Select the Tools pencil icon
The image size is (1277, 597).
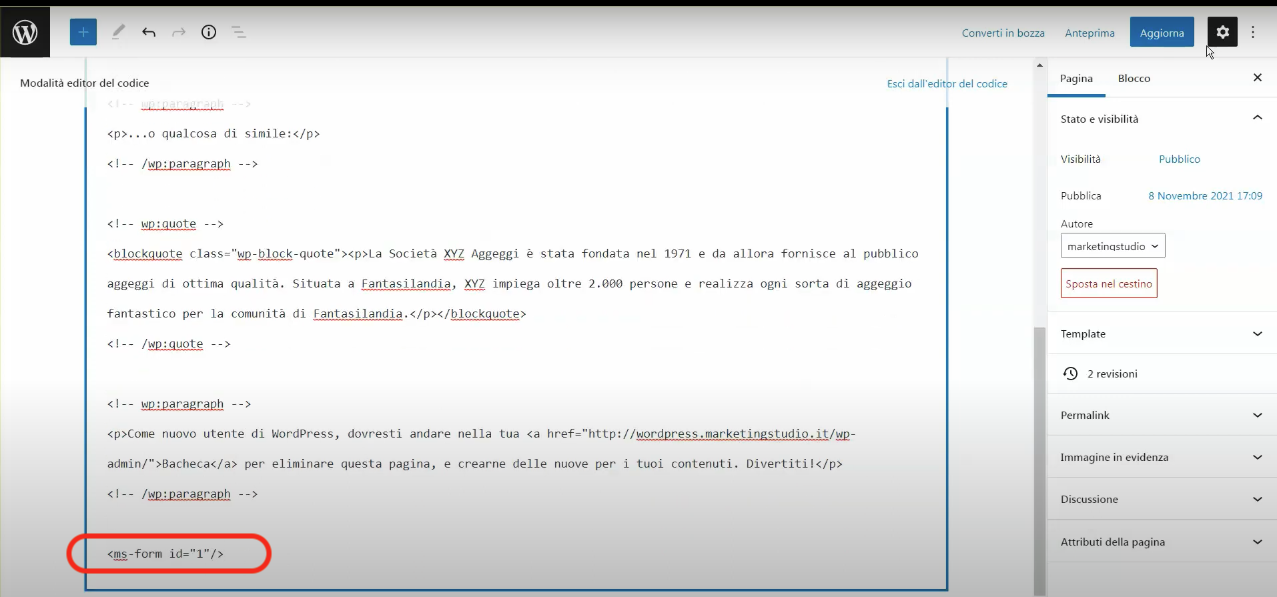coord(116,31)
